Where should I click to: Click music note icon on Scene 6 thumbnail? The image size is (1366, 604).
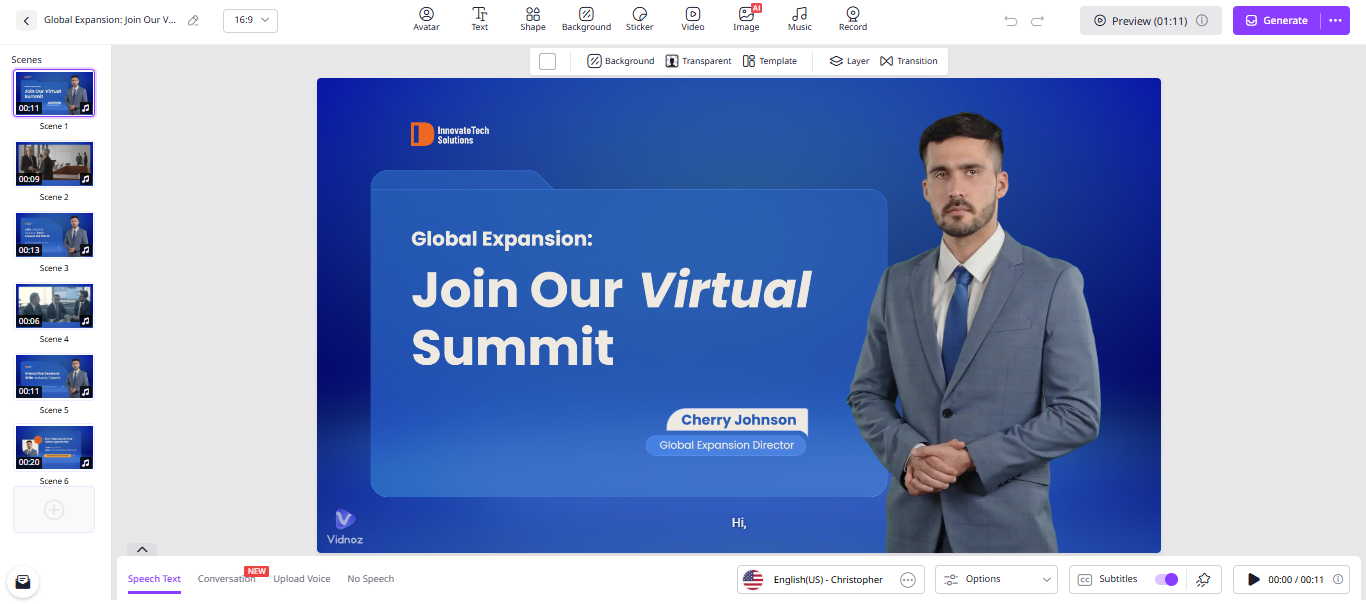click(x=86, y=463)
